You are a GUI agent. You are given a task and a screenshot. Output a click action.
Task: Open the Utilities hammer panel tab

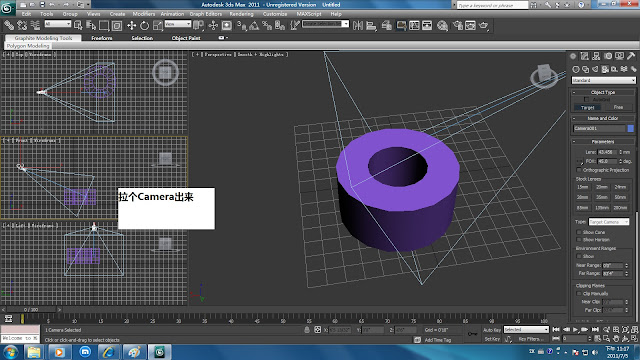631,56
